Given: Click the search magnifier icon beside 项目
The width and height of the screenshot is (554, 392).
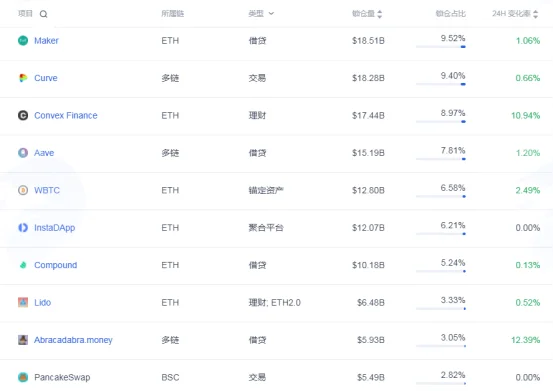Looking at the screenshot, I should pyautogui.click(x=43, y=14).
